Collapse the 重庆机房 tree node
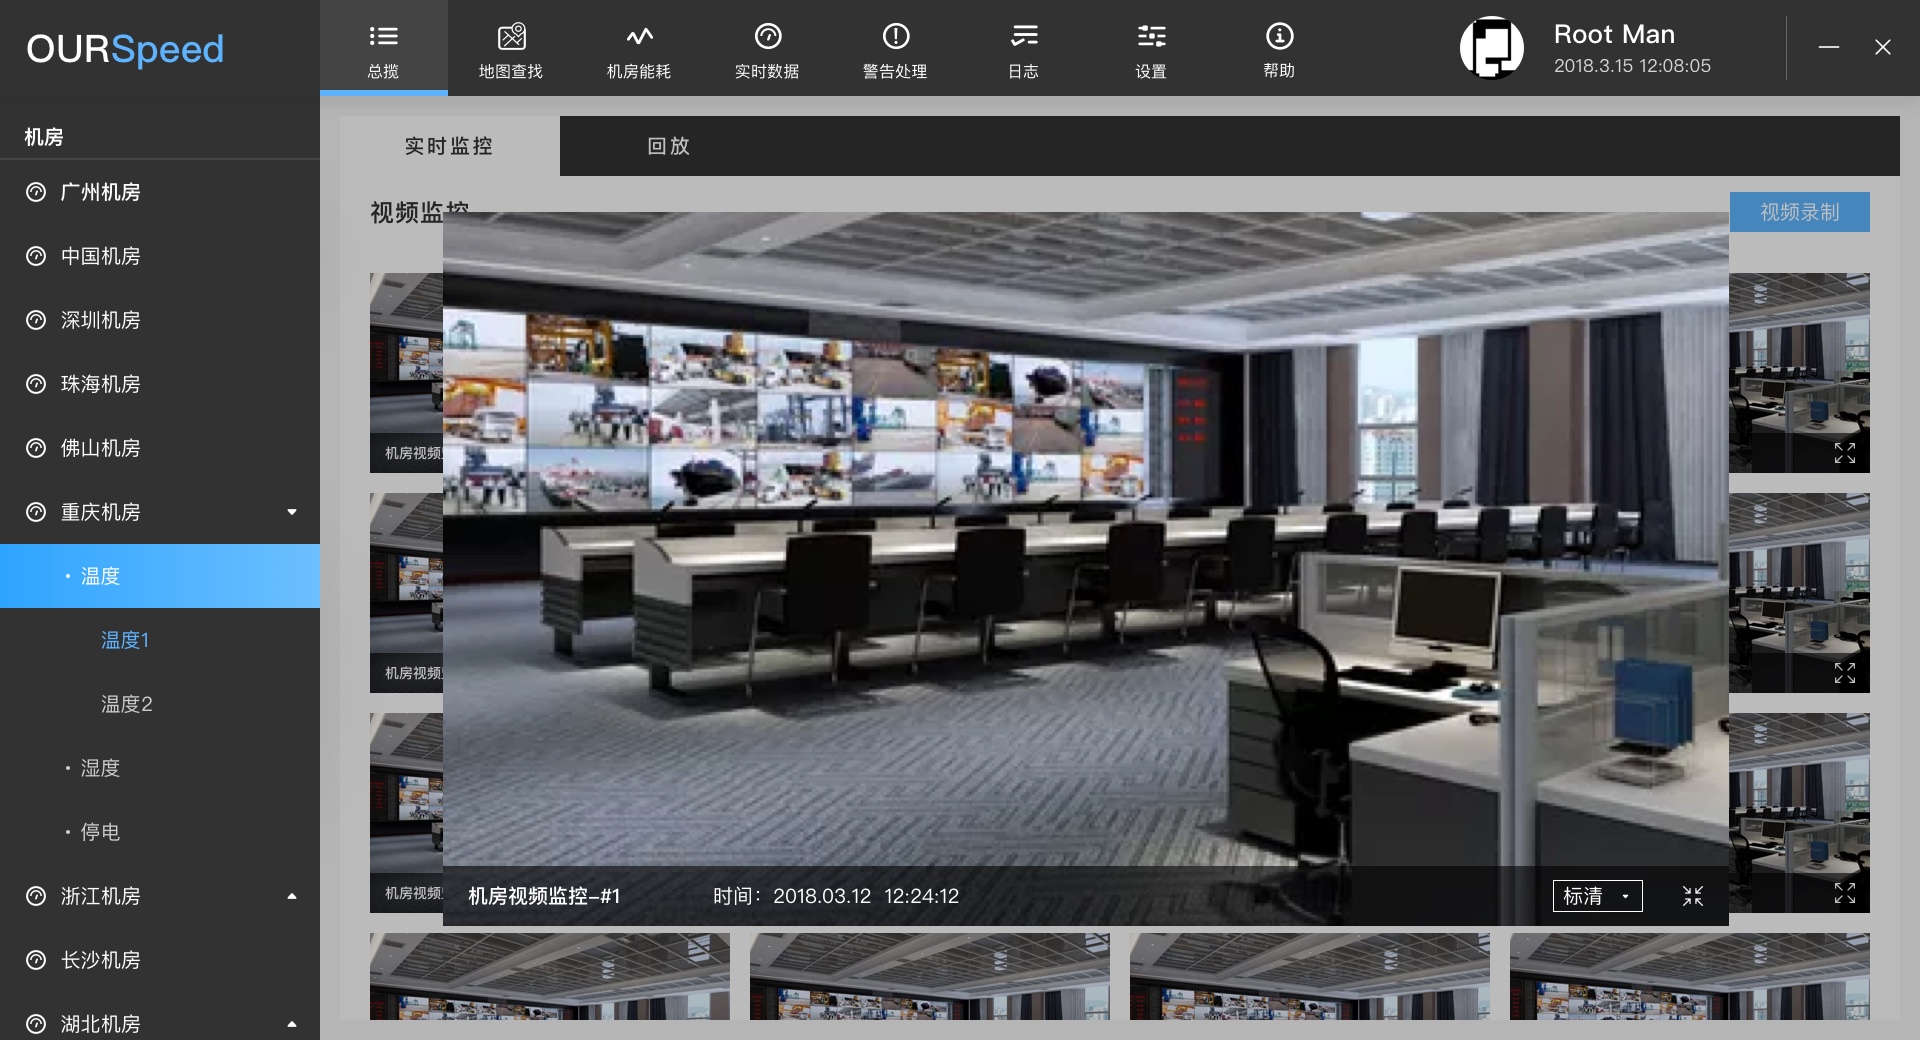 click(x=292, y=512)
